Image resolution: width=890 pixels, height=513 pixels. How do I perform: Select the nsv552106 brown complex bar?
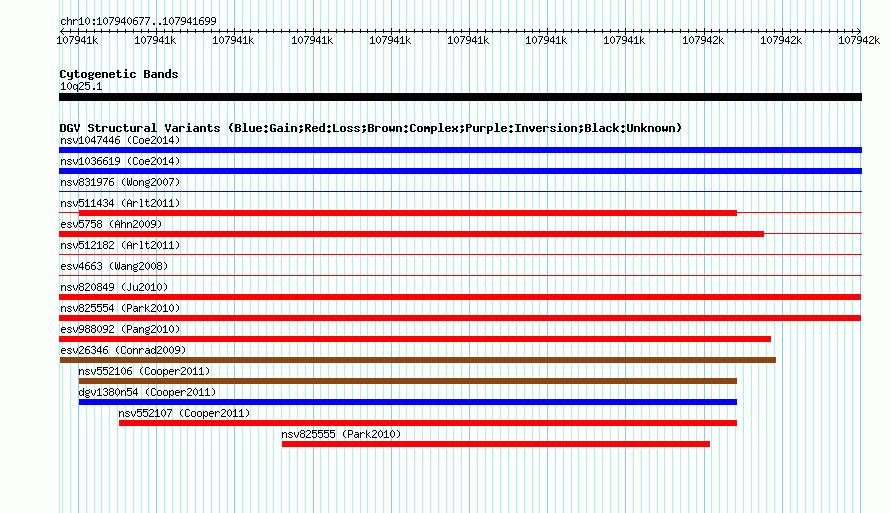click(408, 381)
